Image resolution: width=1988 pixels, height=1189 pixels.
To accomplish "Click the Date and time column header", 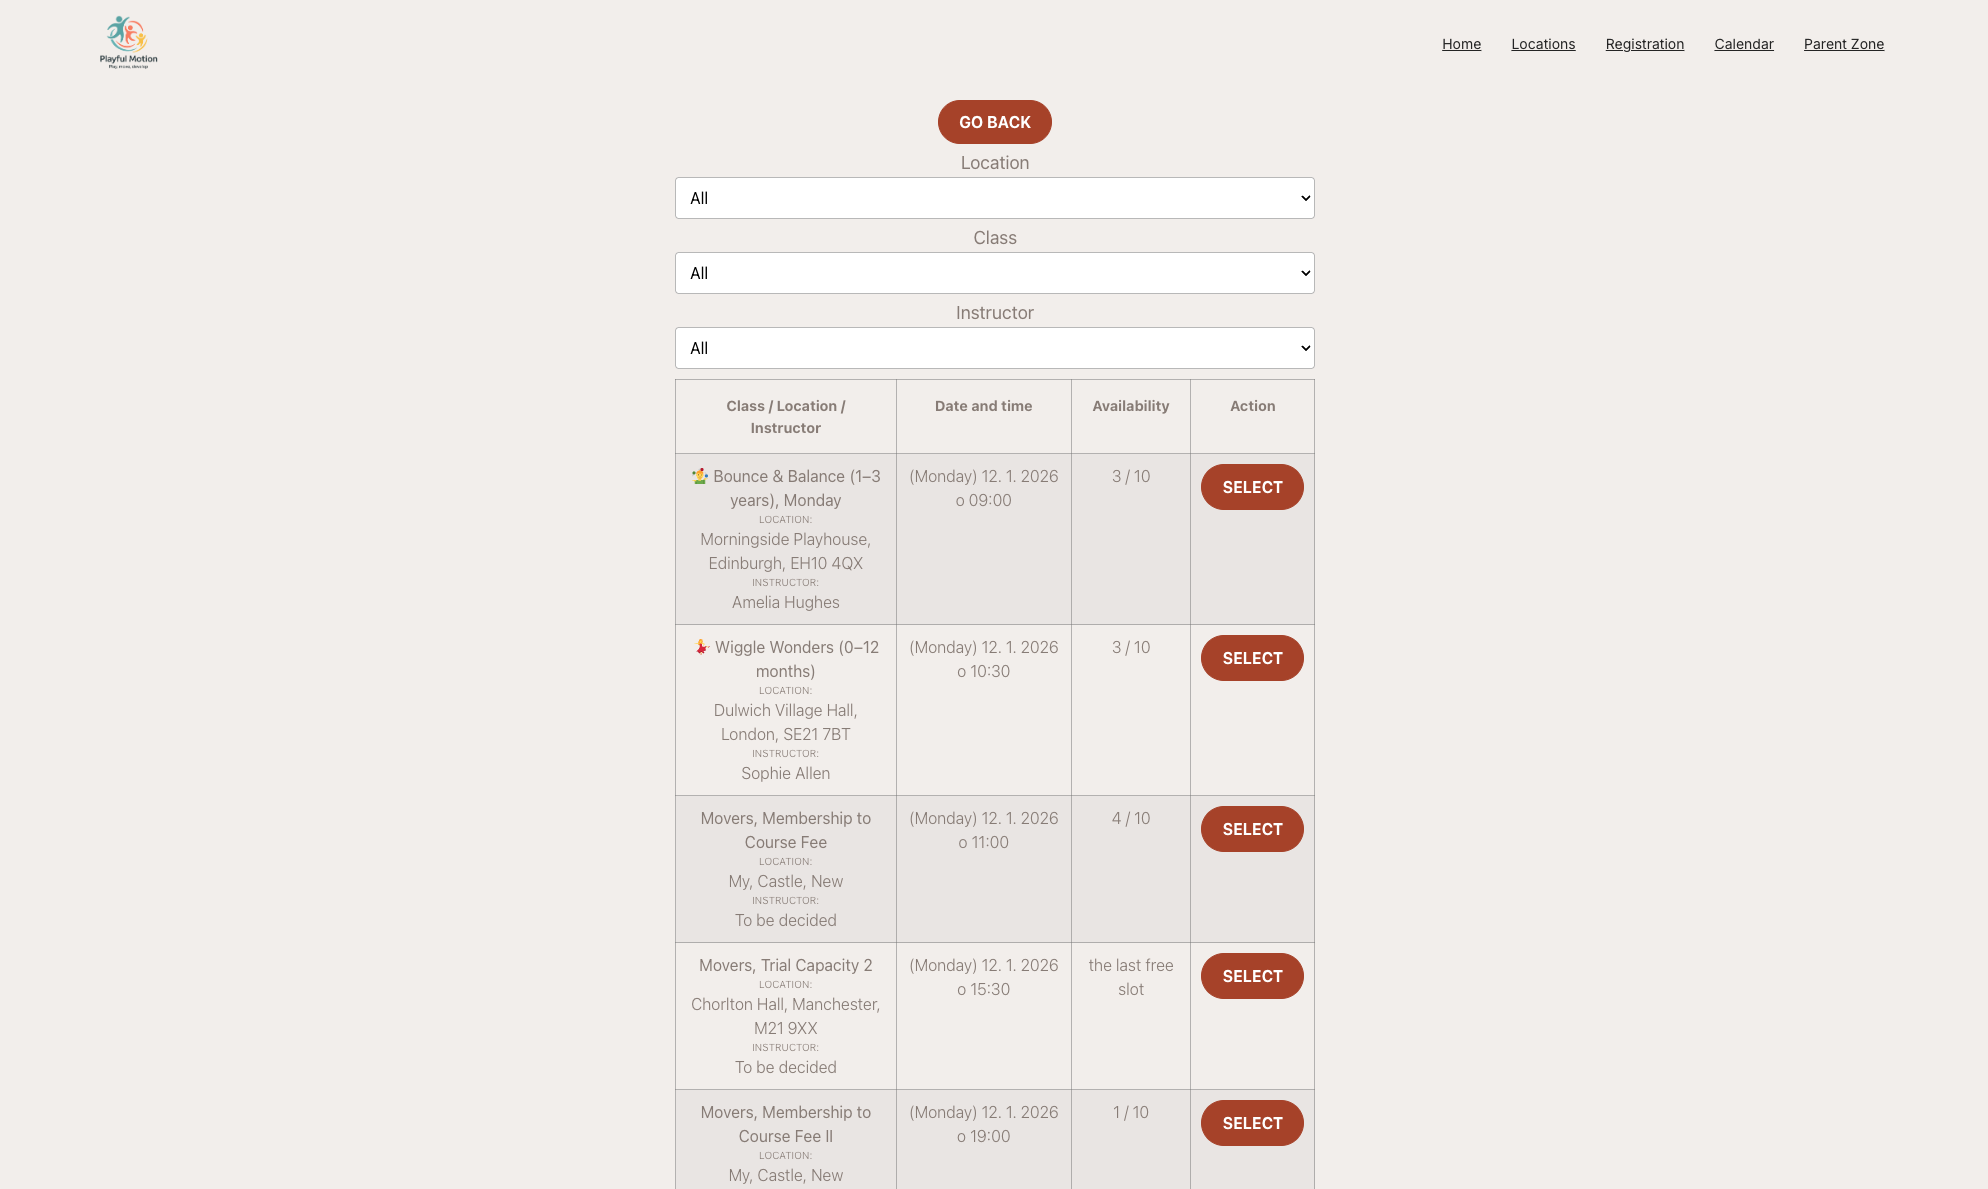I will coord(983,406).
